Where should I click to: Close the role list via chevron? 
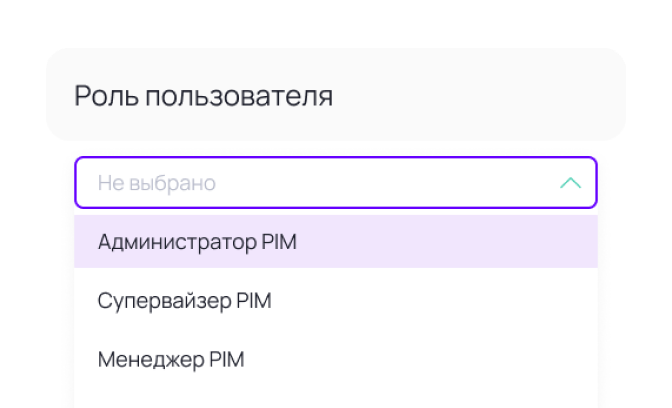pyautogui.click(x=570, y=183)
